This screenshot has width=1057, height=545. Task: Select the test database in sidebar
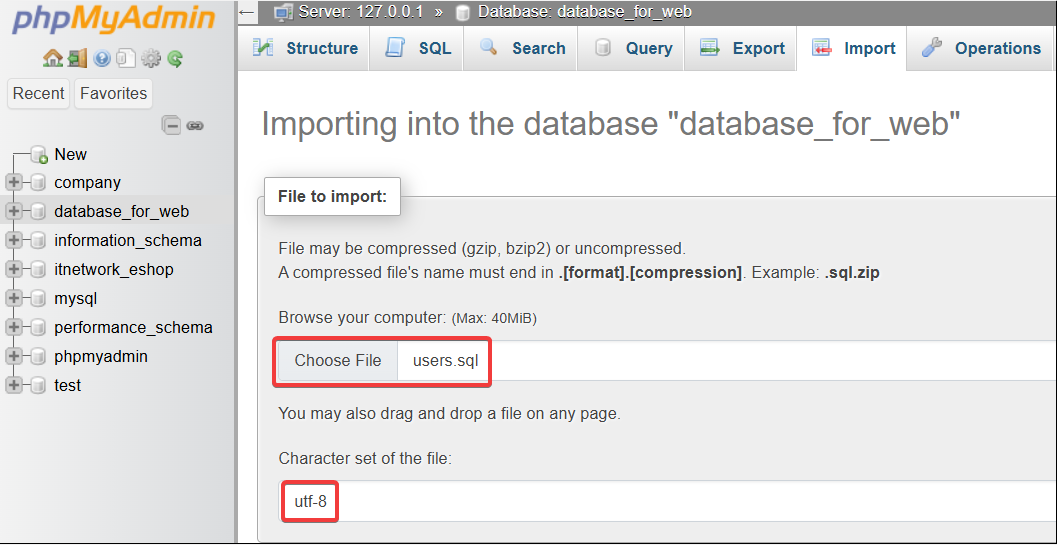[68, 385]
